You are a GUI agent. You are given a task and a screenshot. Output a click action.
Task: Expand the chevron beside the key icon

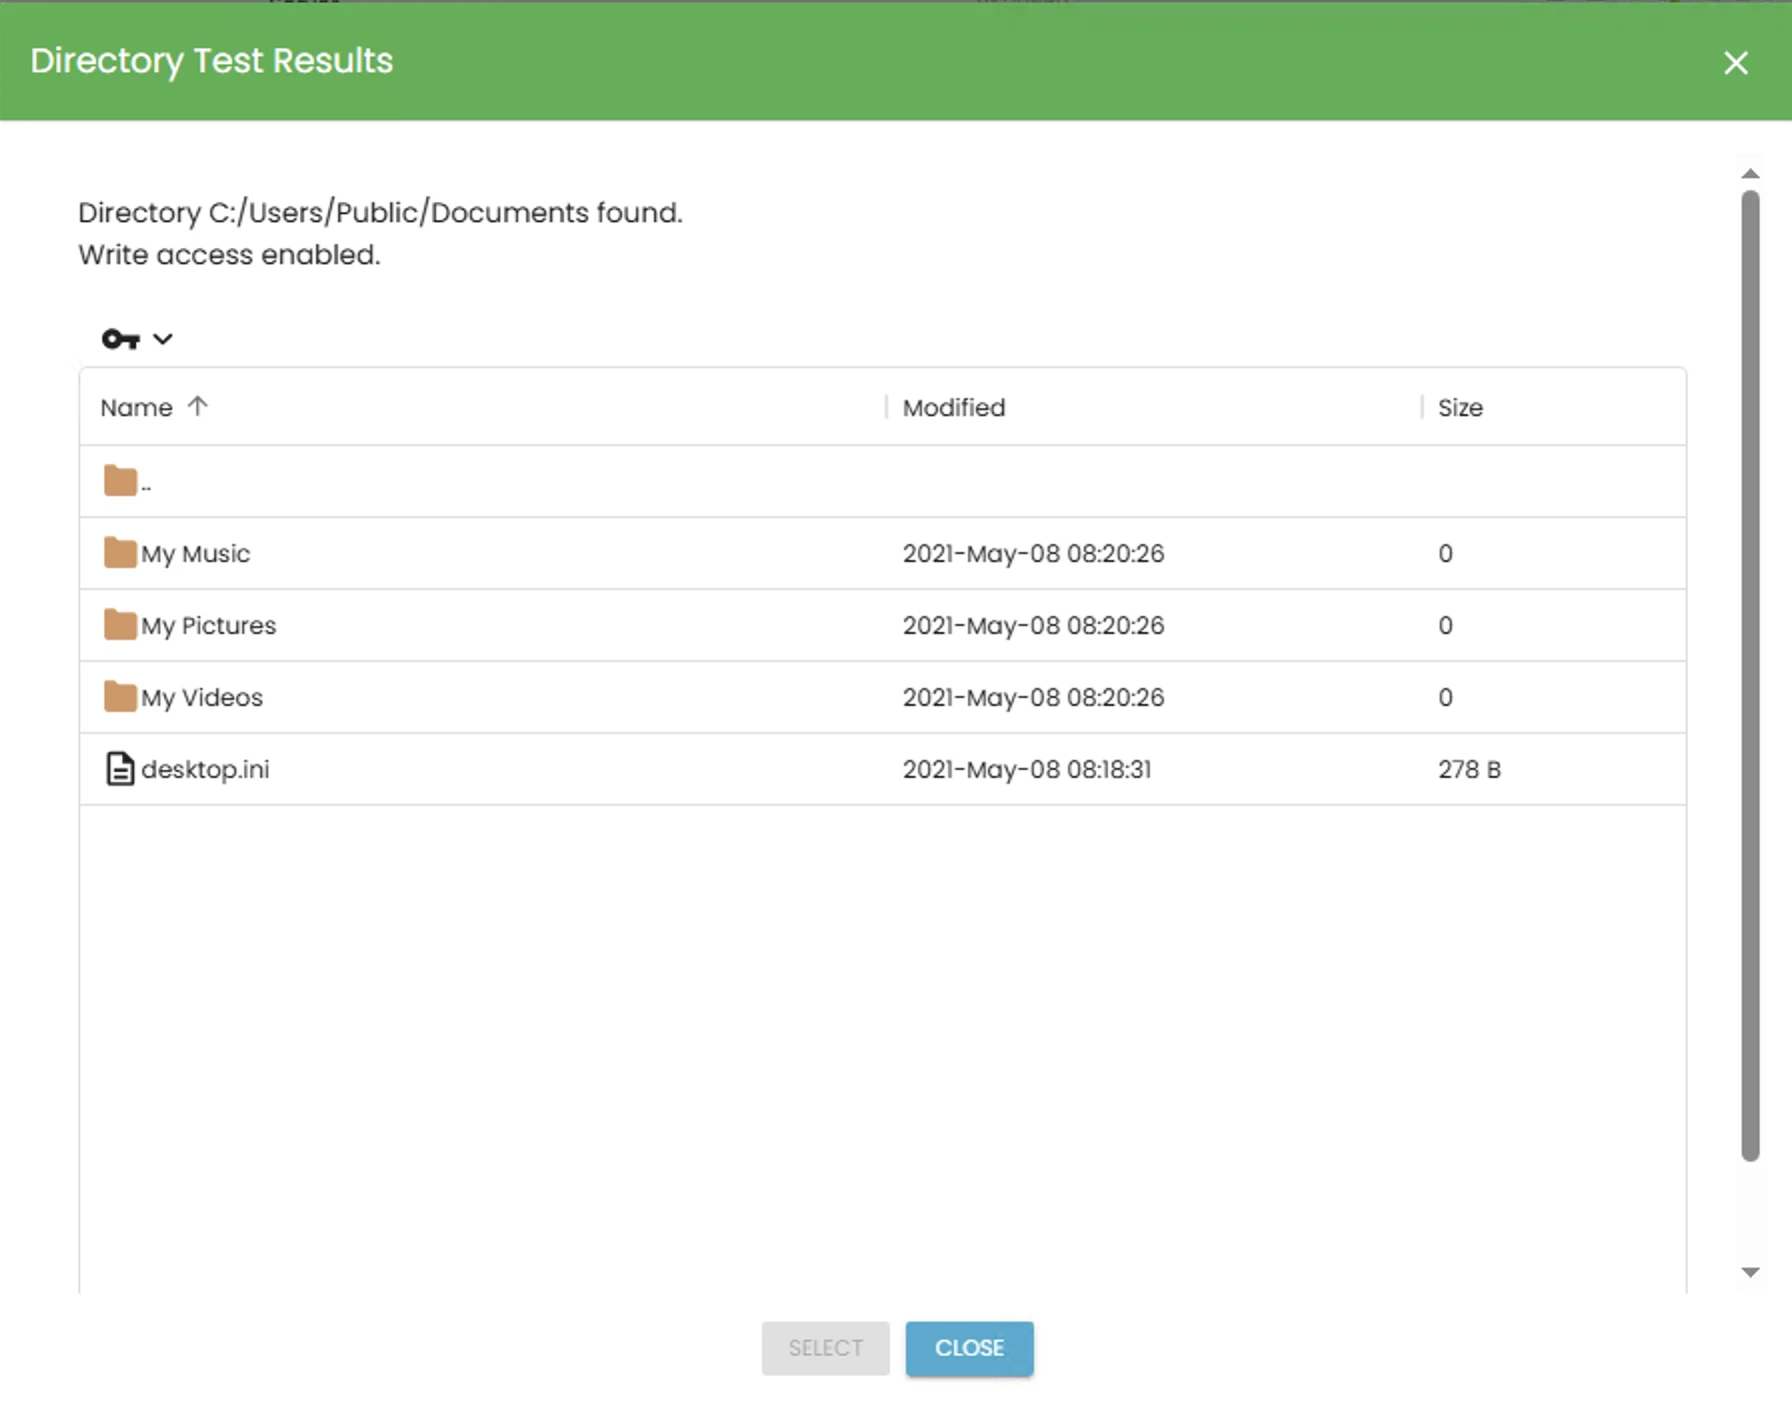[163, 339]
